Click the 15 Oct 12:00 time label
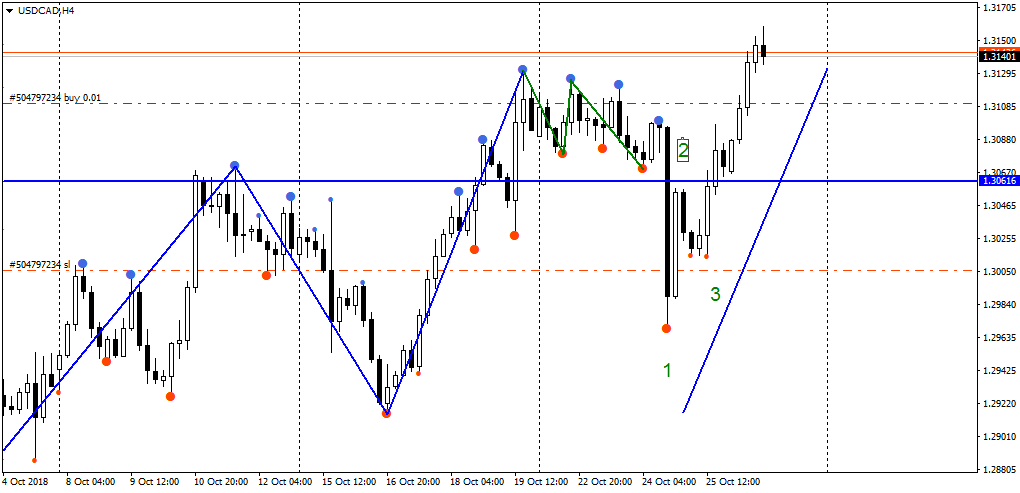The height and width of the screenshot is (493, 1020). pyautogui.click(x=349, y=482)
